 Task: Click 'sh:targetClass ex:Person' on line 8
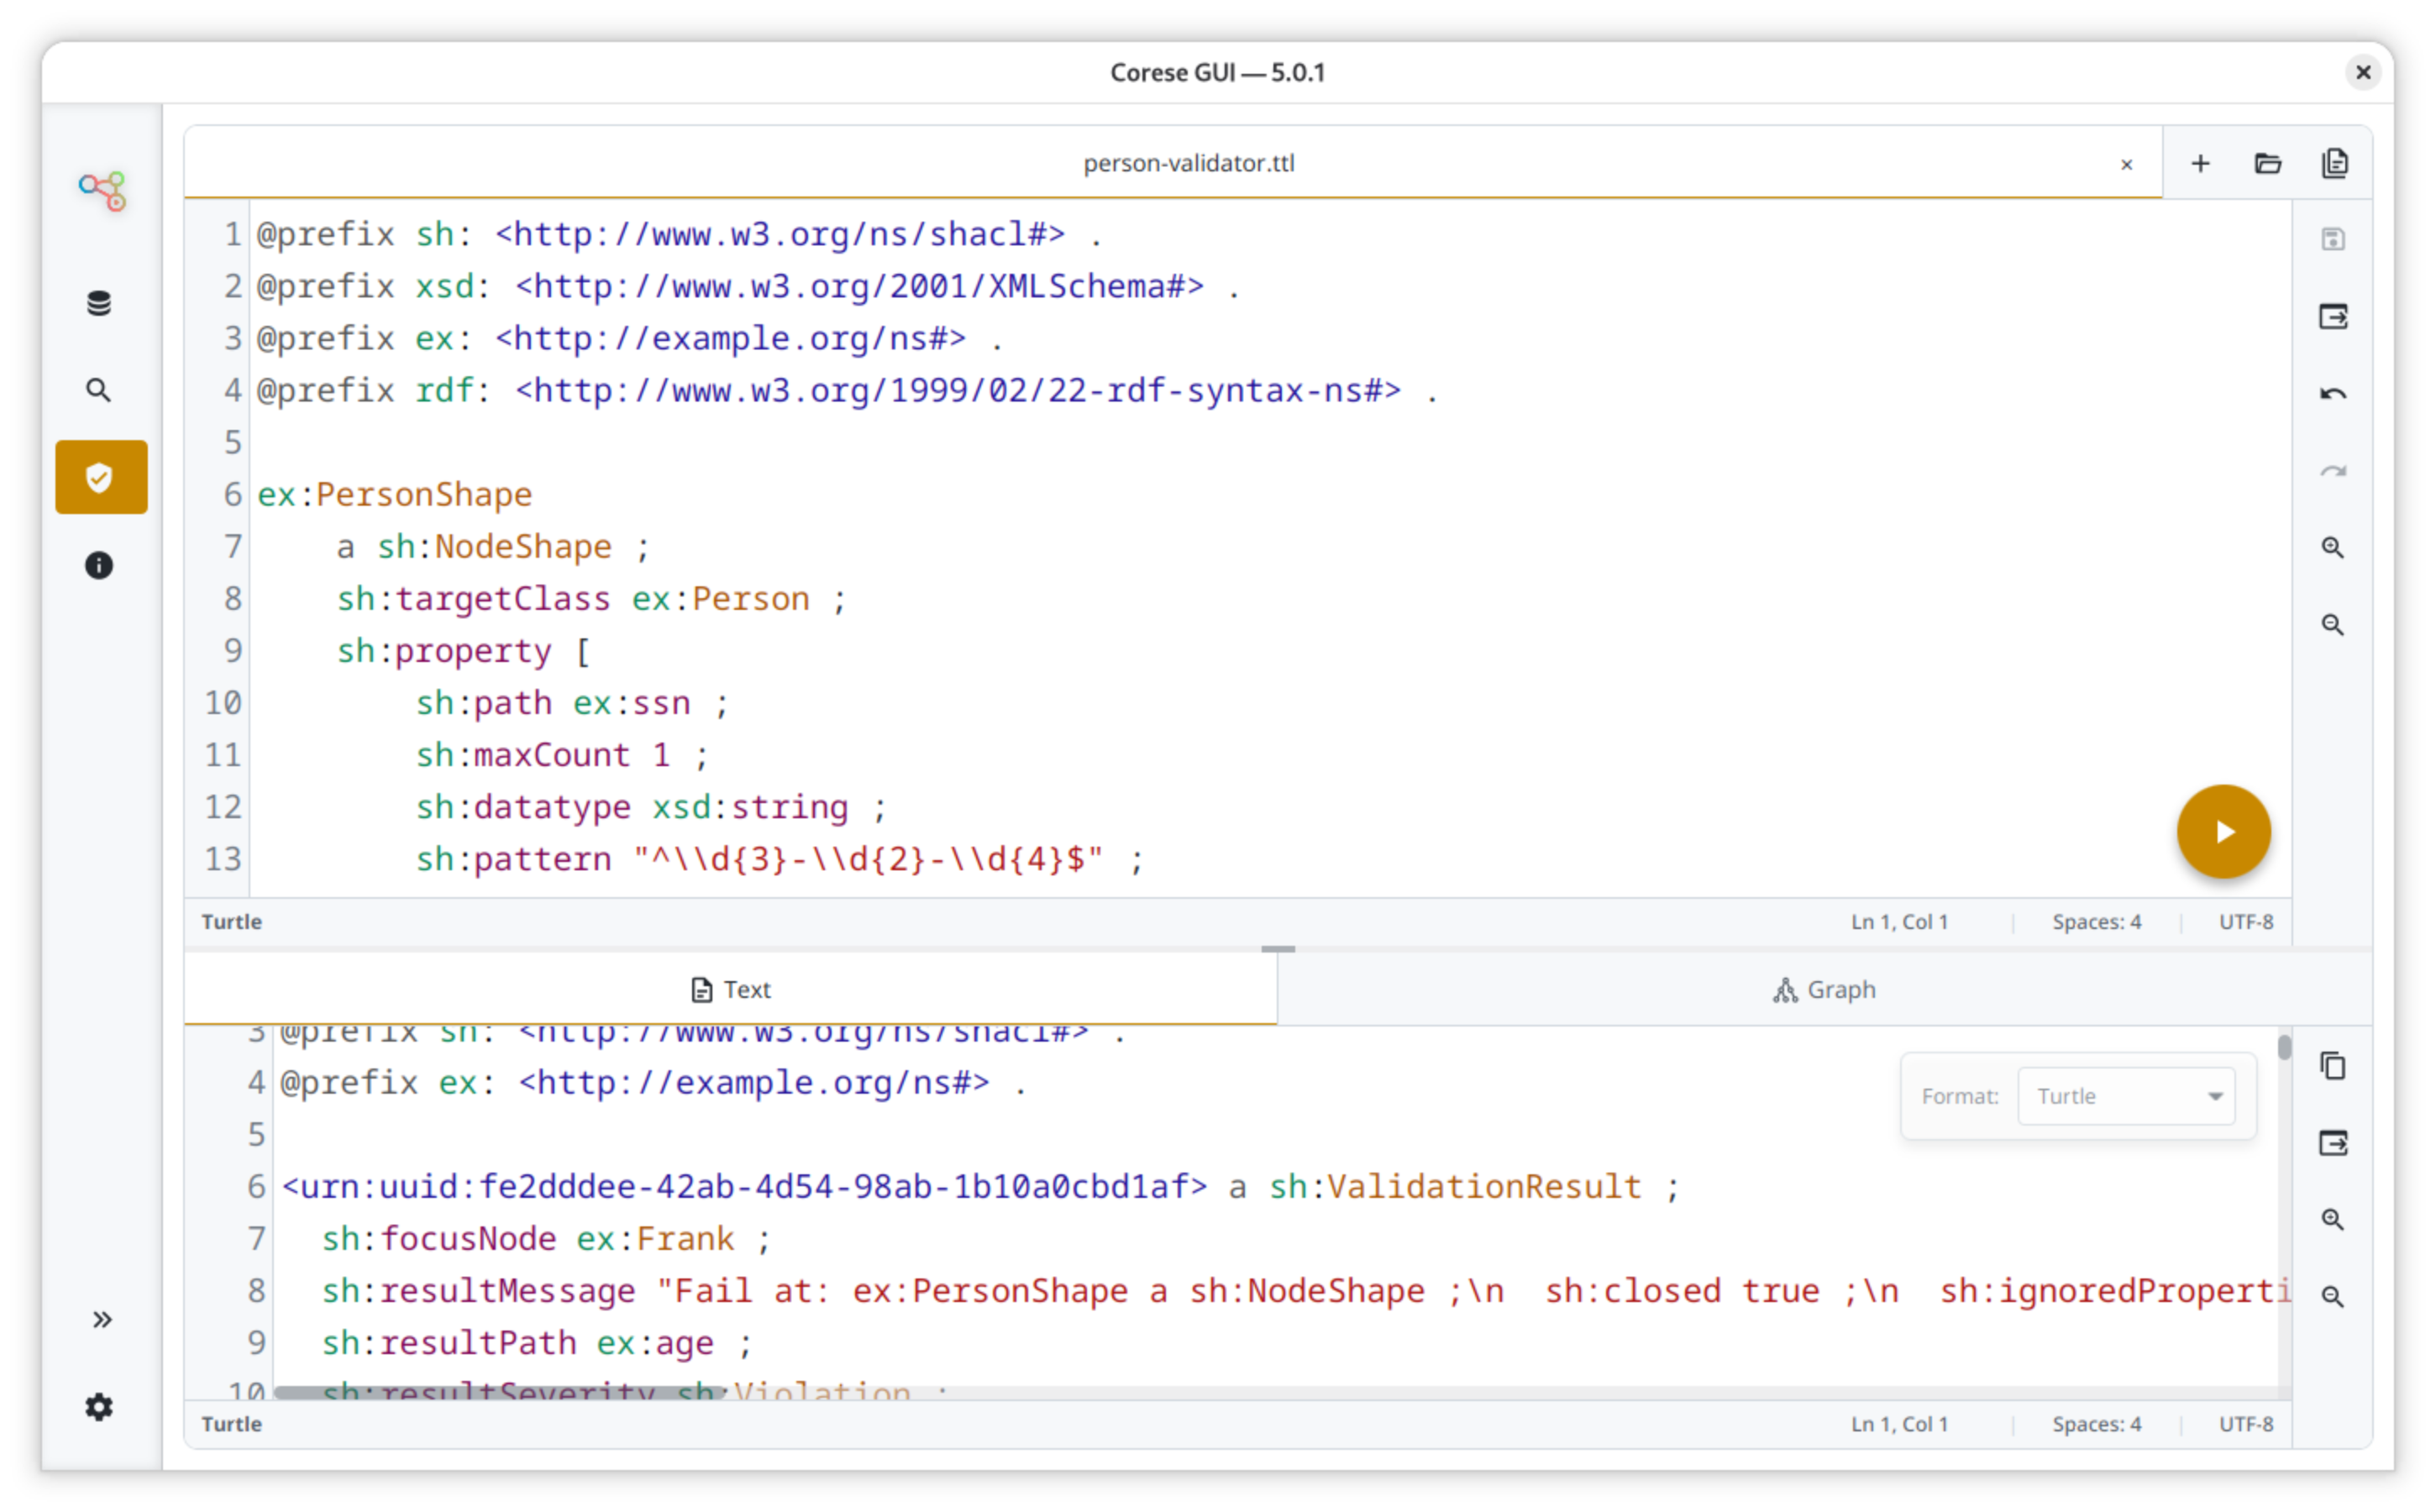tap(573, 598)
